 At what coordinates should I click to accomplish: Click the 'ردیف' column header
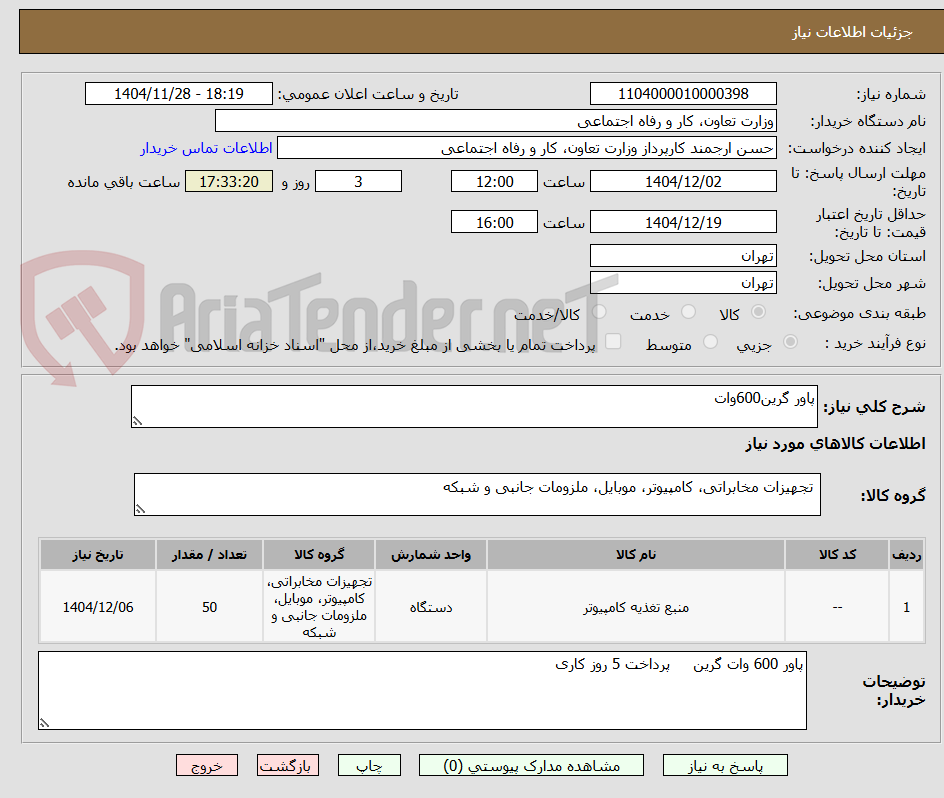pyautogui.click(x=907, y=555)
